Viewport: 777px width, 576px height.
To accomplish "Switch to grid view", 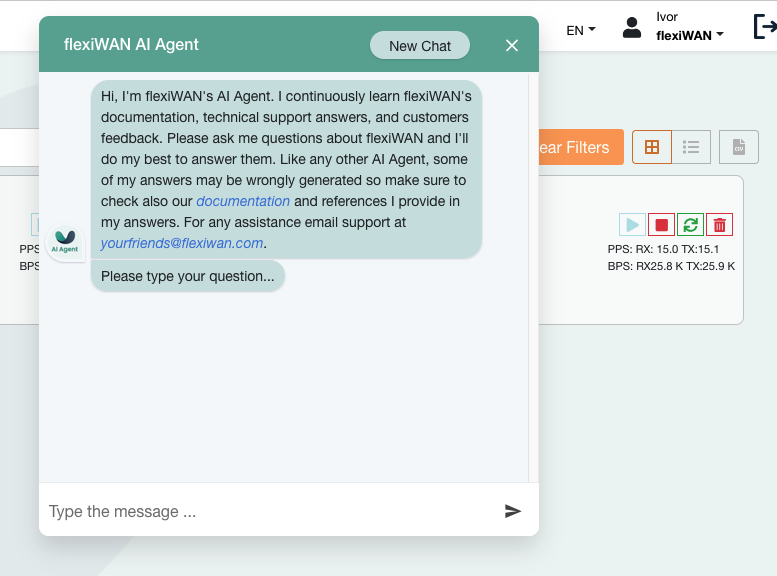I will 652,147.
